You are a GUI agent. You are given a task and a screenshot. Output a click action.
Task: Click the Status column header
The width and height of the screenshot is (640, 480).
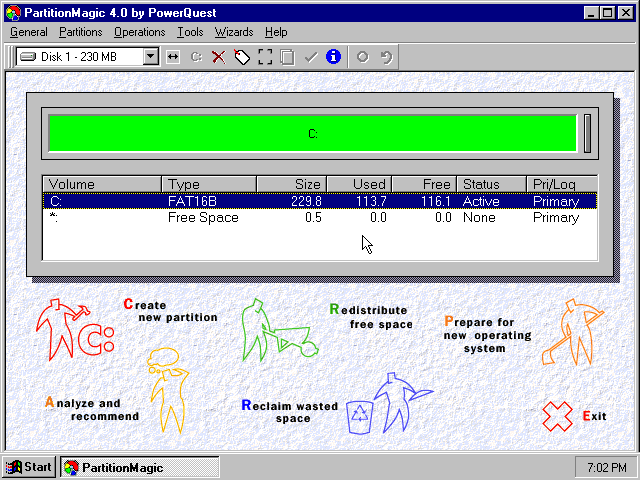point(491,184)
